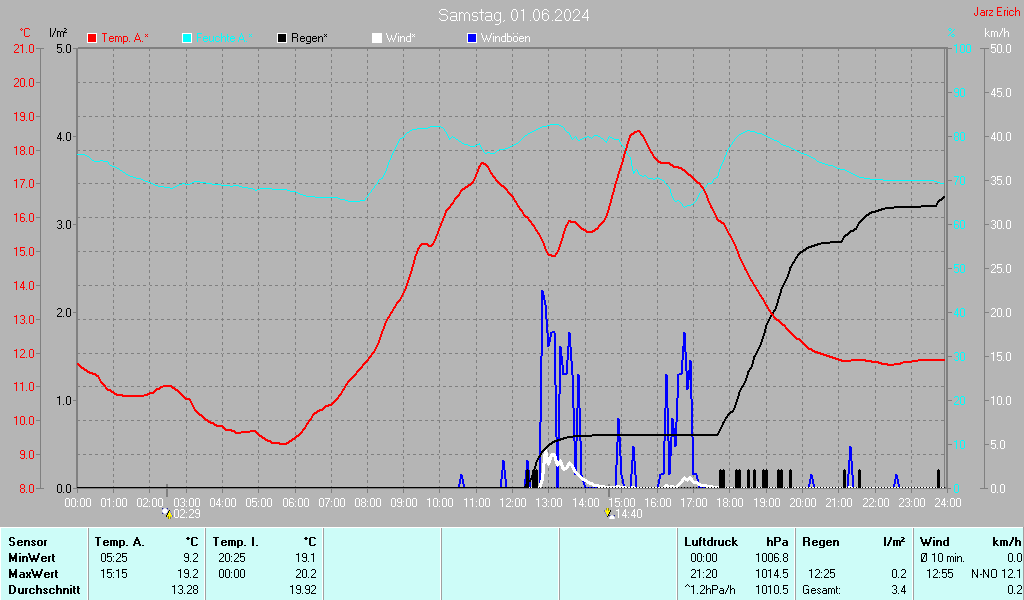
Task: Click the MaxWert row label
Action: 34,574
